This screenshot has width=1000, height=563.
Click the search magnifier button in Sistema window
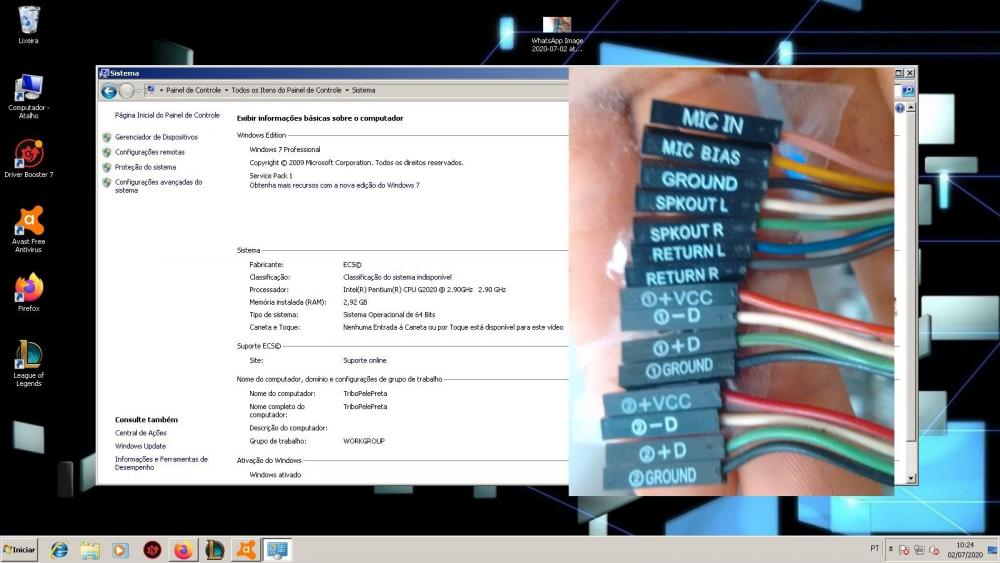click(908, 91)
